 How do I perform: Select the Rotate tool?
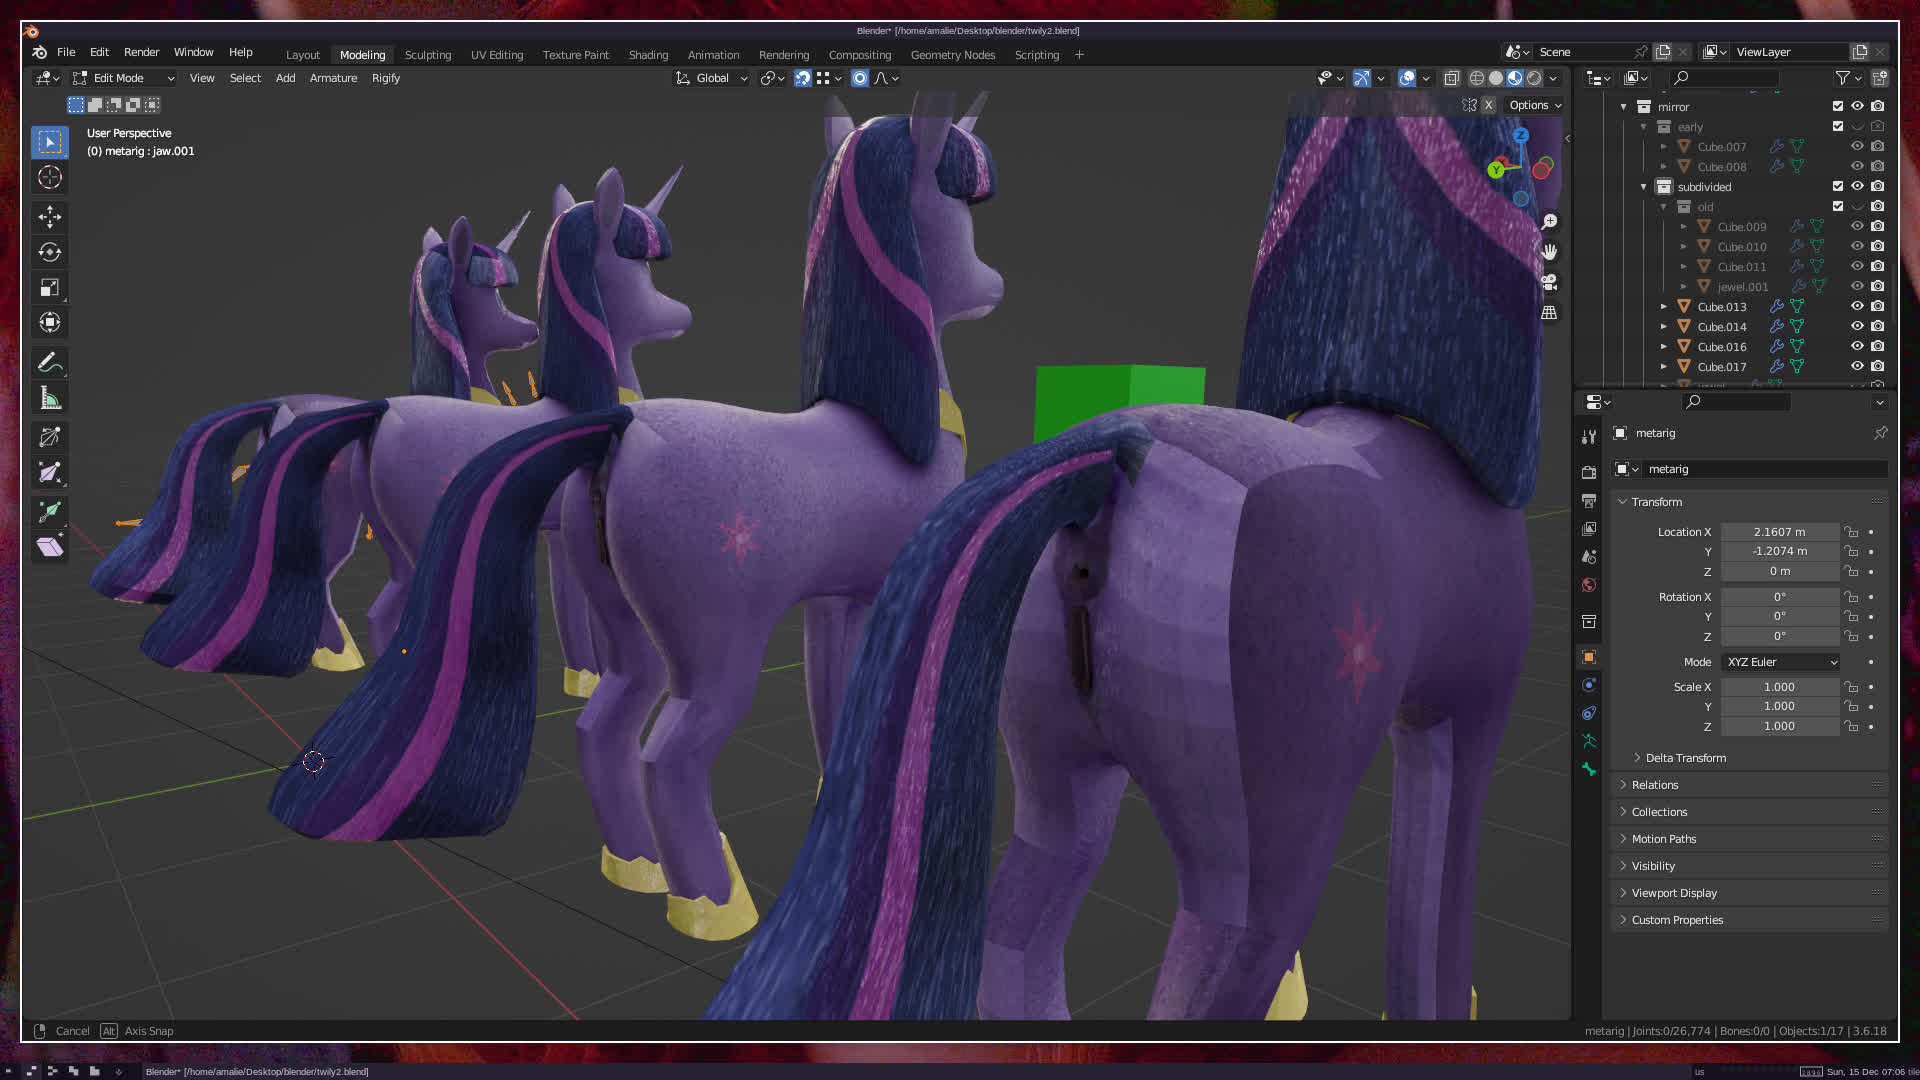[49, 252]
